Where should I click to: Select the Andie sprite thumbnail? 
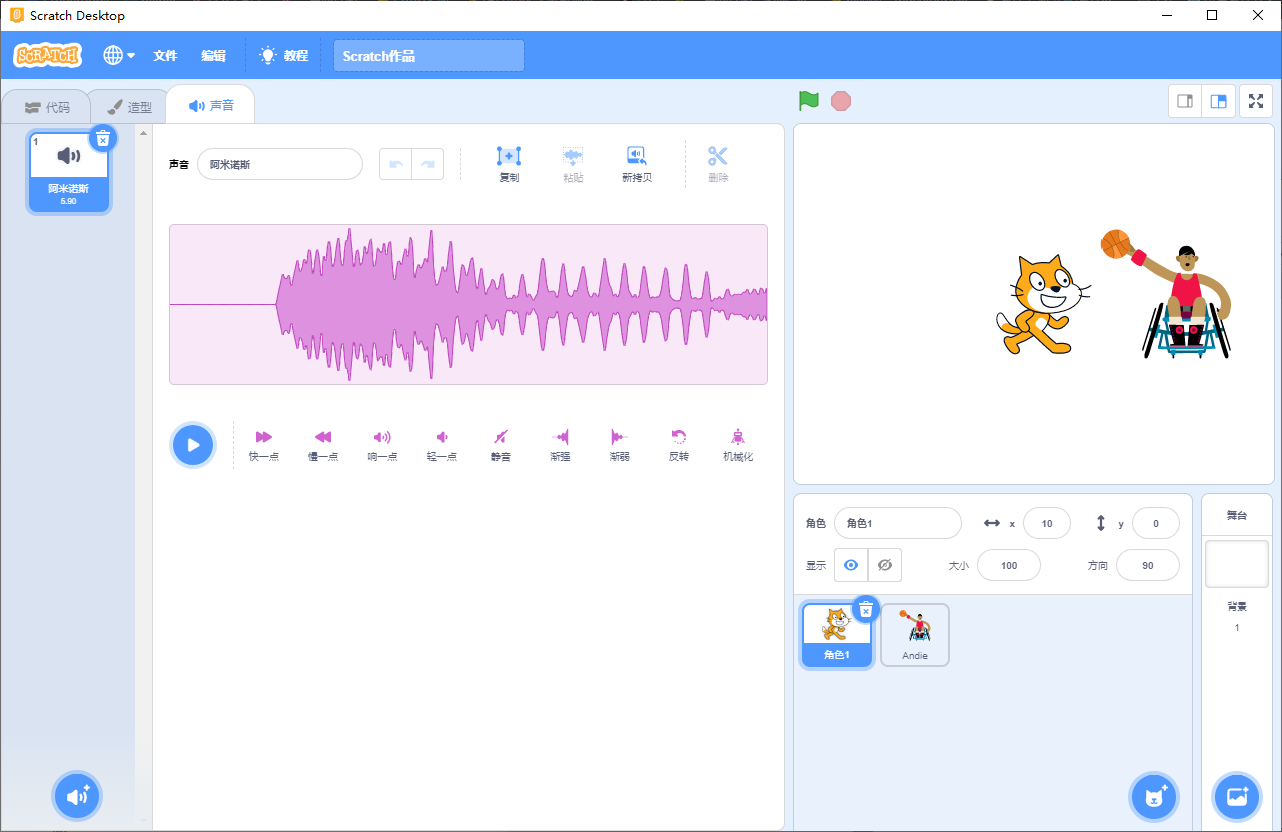click(915, 635)
